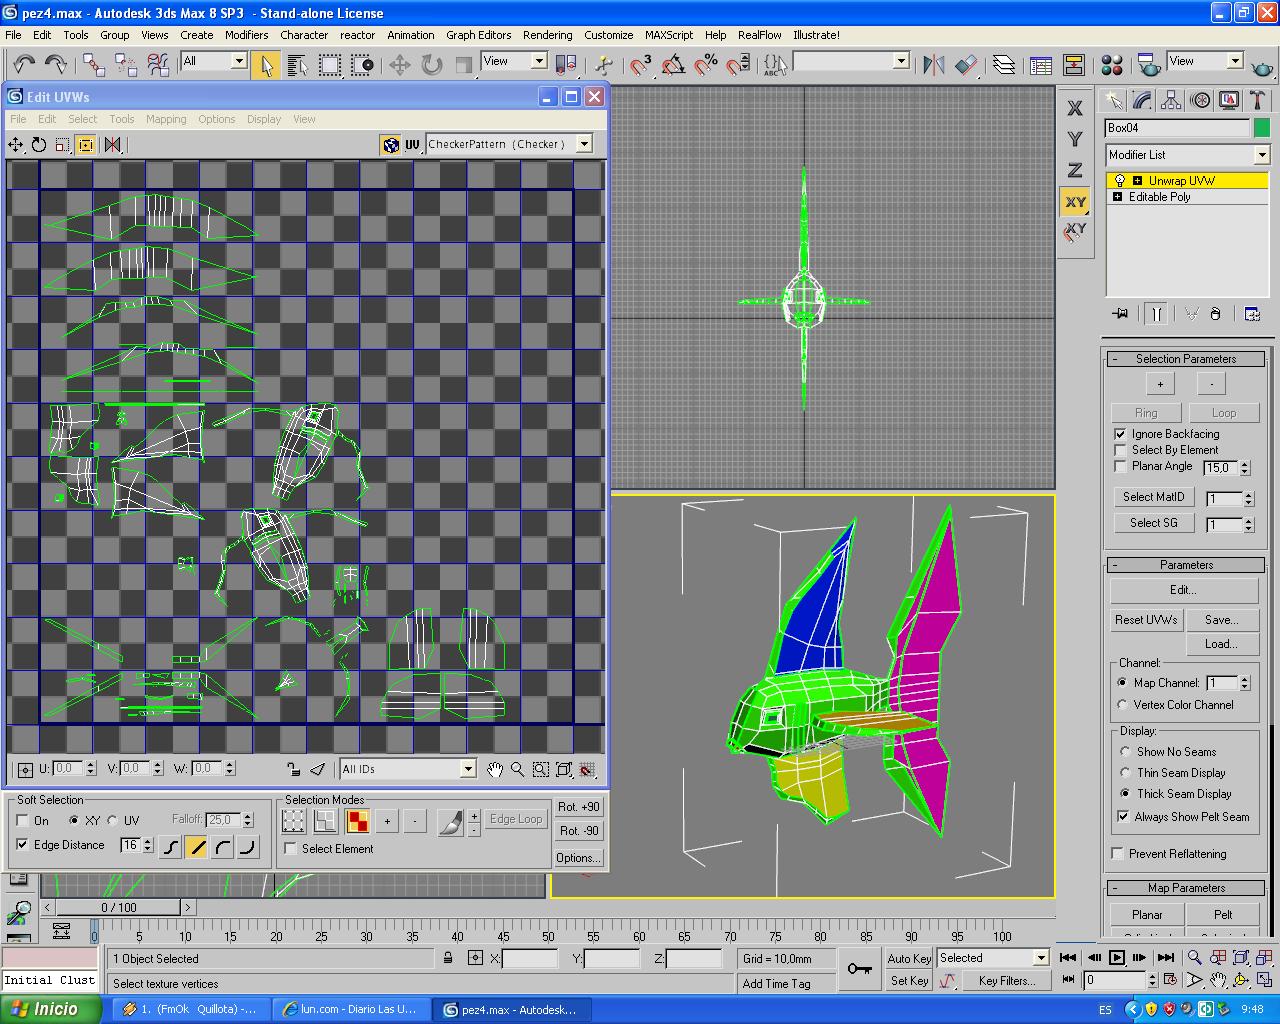Activate Freeform Mode in Edit UVWs
This screenshot has height=1024, width=1280.
pyautogui.click(x=85, y=145)
